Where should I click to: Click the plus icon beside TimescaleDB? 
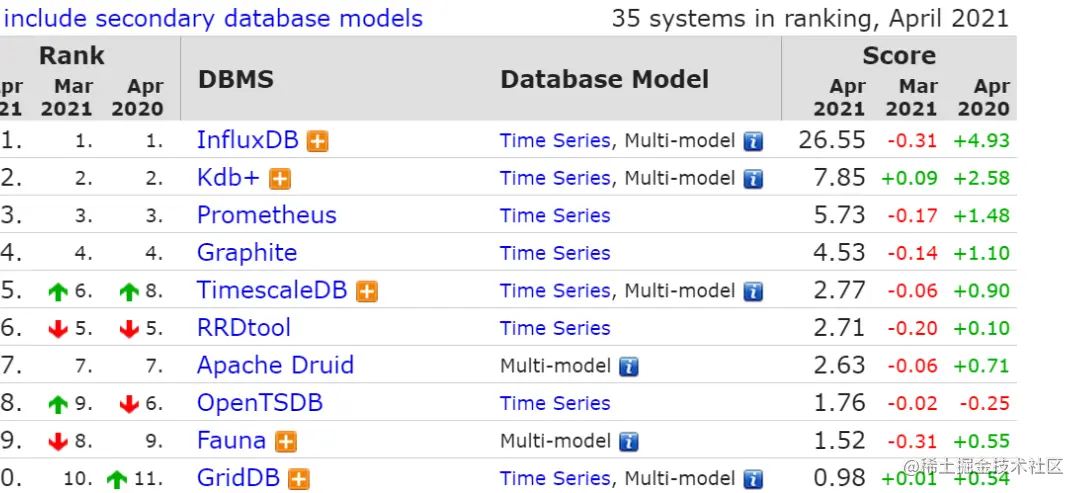pyautogui.click(x=367, y=291)
